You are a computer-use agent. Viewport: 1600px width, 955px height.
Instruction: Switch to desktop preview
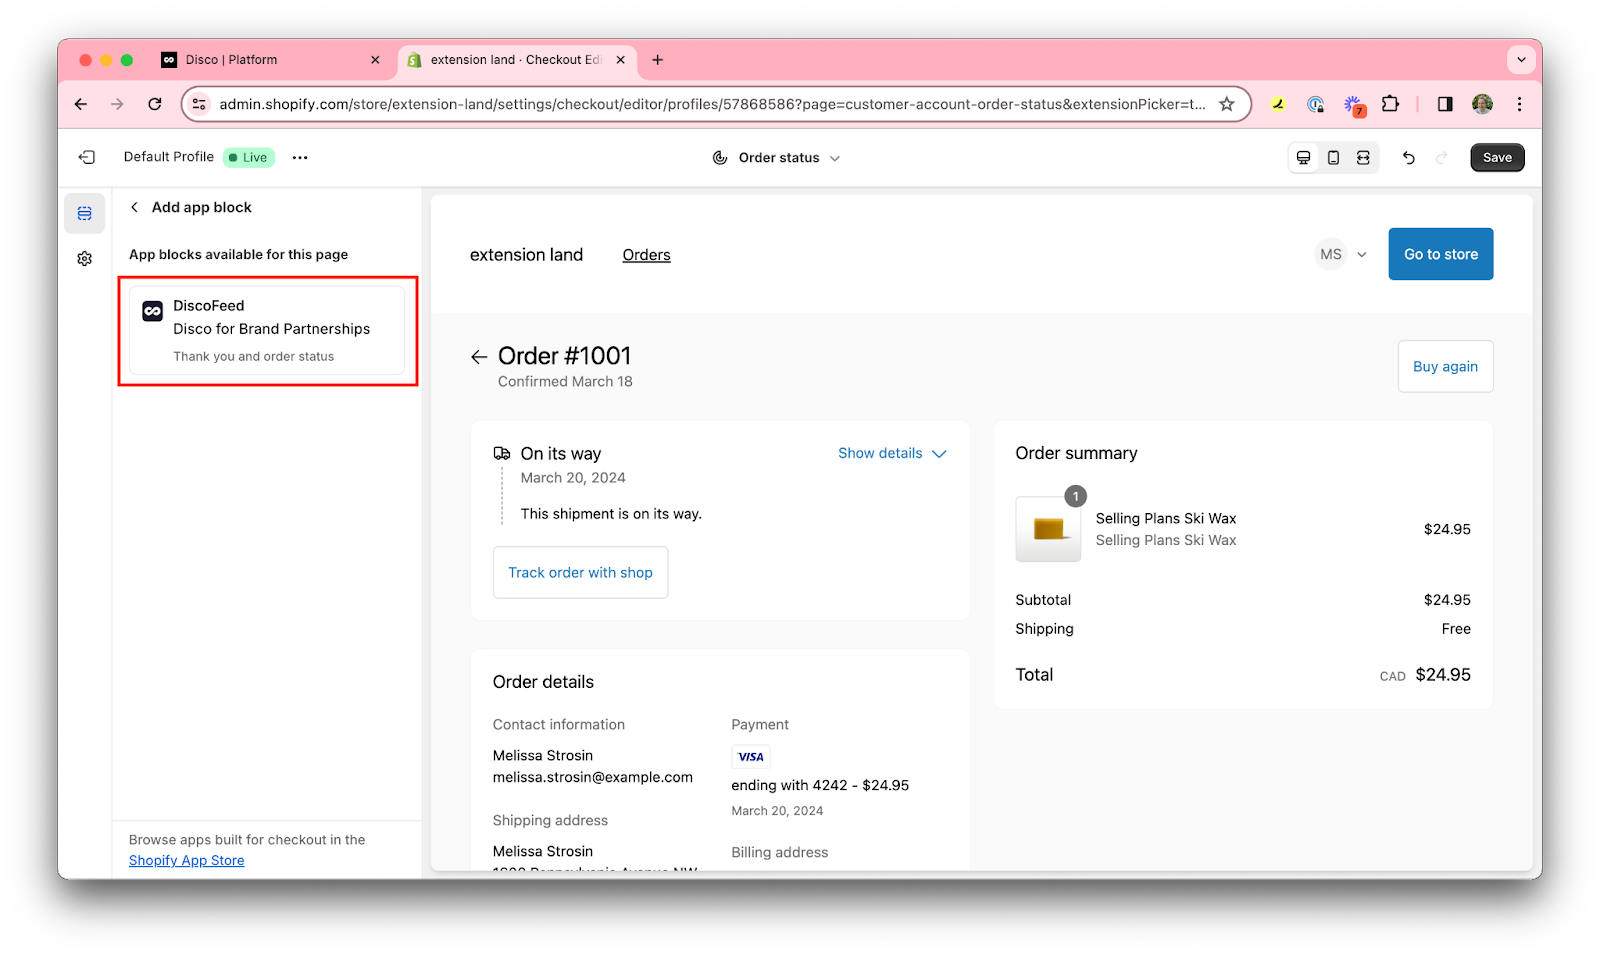(x=1304, y=158)
